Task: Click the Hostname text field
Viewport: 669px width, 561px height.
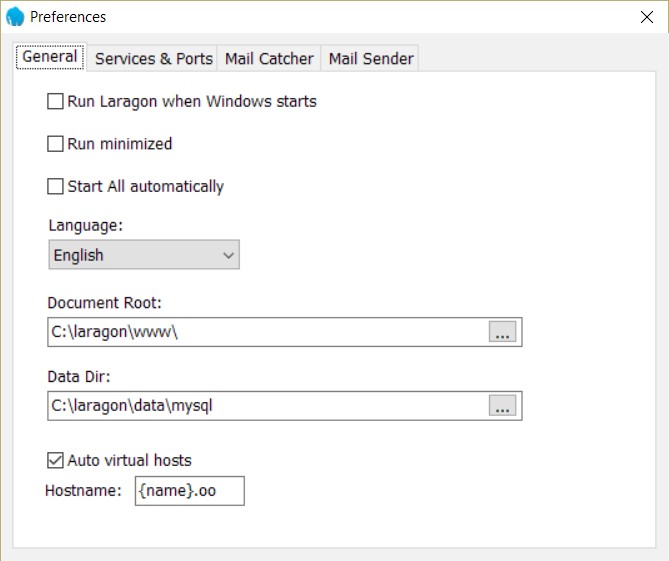Action: coord(189,491)
